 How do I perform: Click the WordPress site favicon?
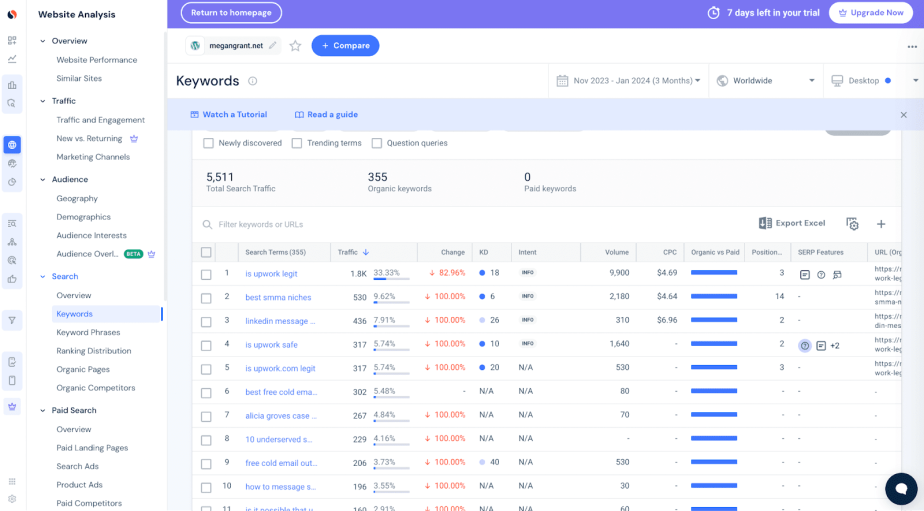195,45
